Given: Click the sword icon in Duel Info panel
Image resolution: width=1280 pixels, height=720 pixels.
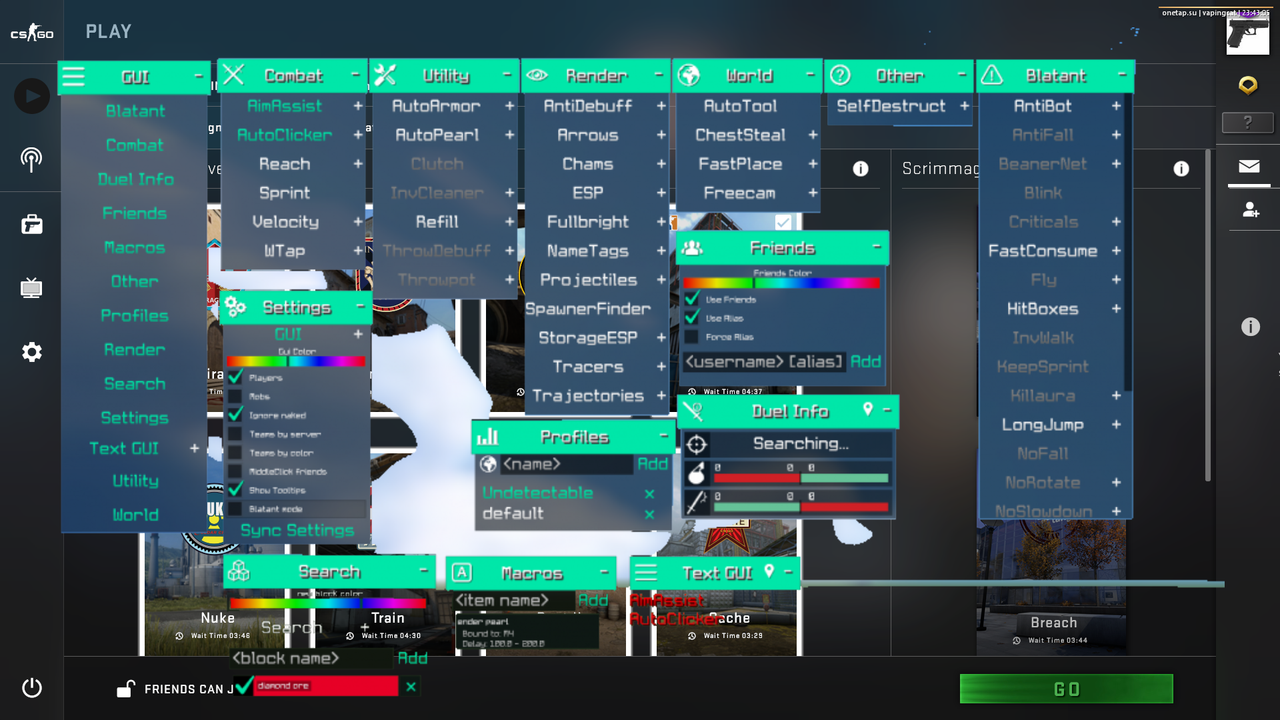Looking at the screenshot, I should 697,502.
